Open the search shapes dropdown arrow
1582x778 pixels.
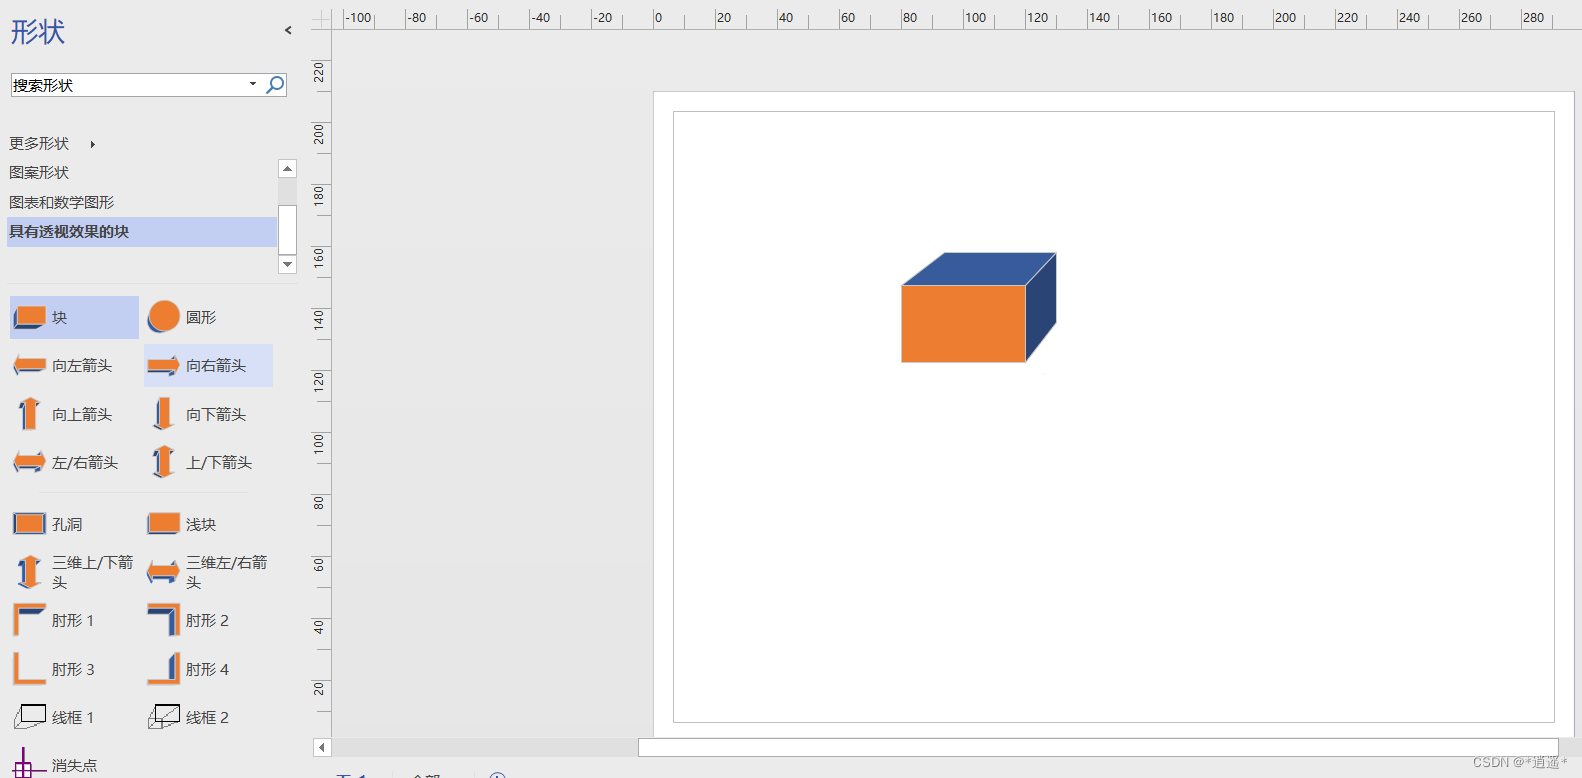coord(253,85)
